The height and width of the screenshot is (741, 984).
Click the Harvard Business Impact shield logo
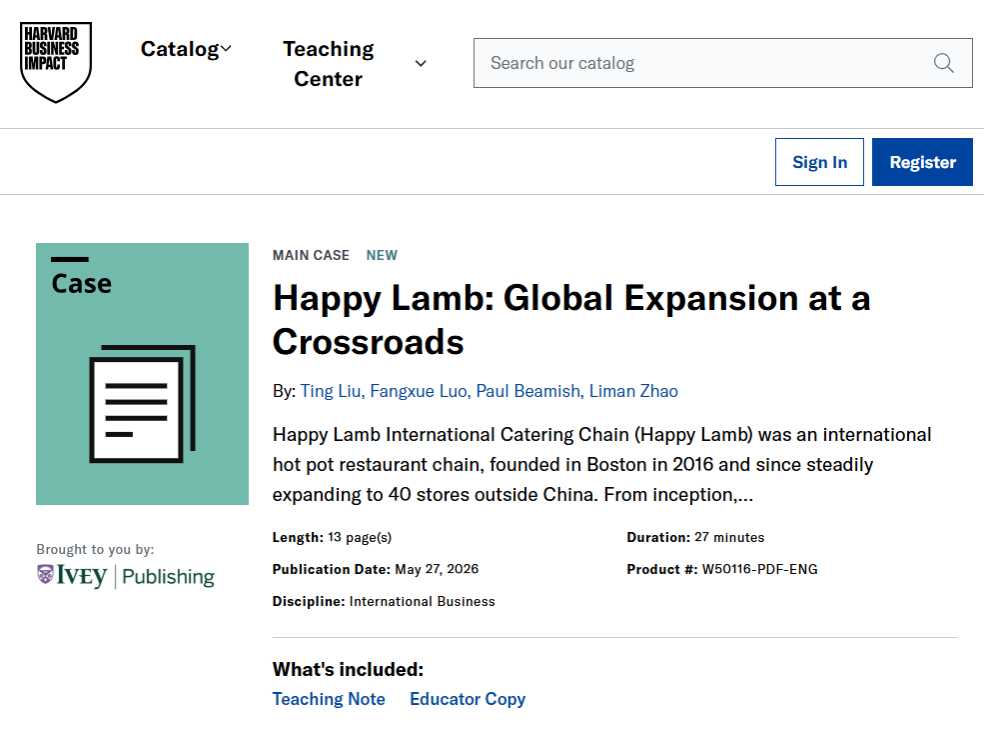[x=56, y=62]
